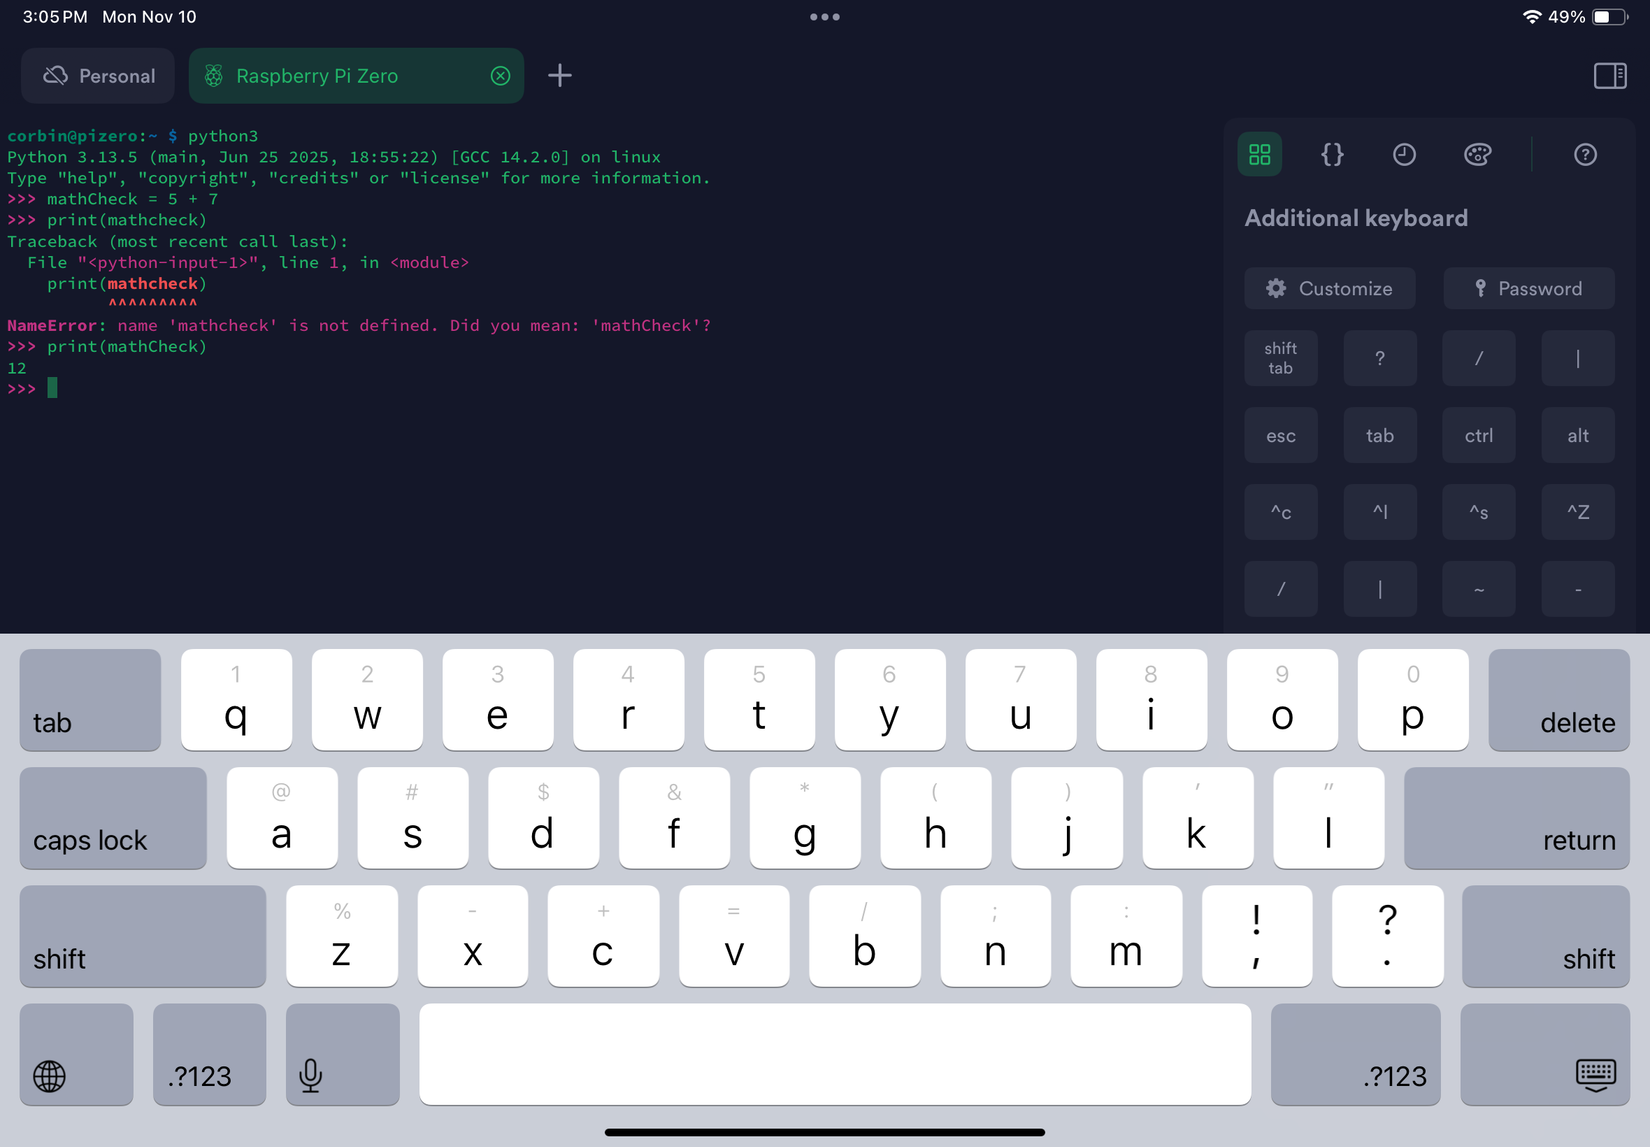This screenshot has width=1650, height=1147.
Task: Toggle the split-view icon in the top corner
Action: (x=1610, y=75)
